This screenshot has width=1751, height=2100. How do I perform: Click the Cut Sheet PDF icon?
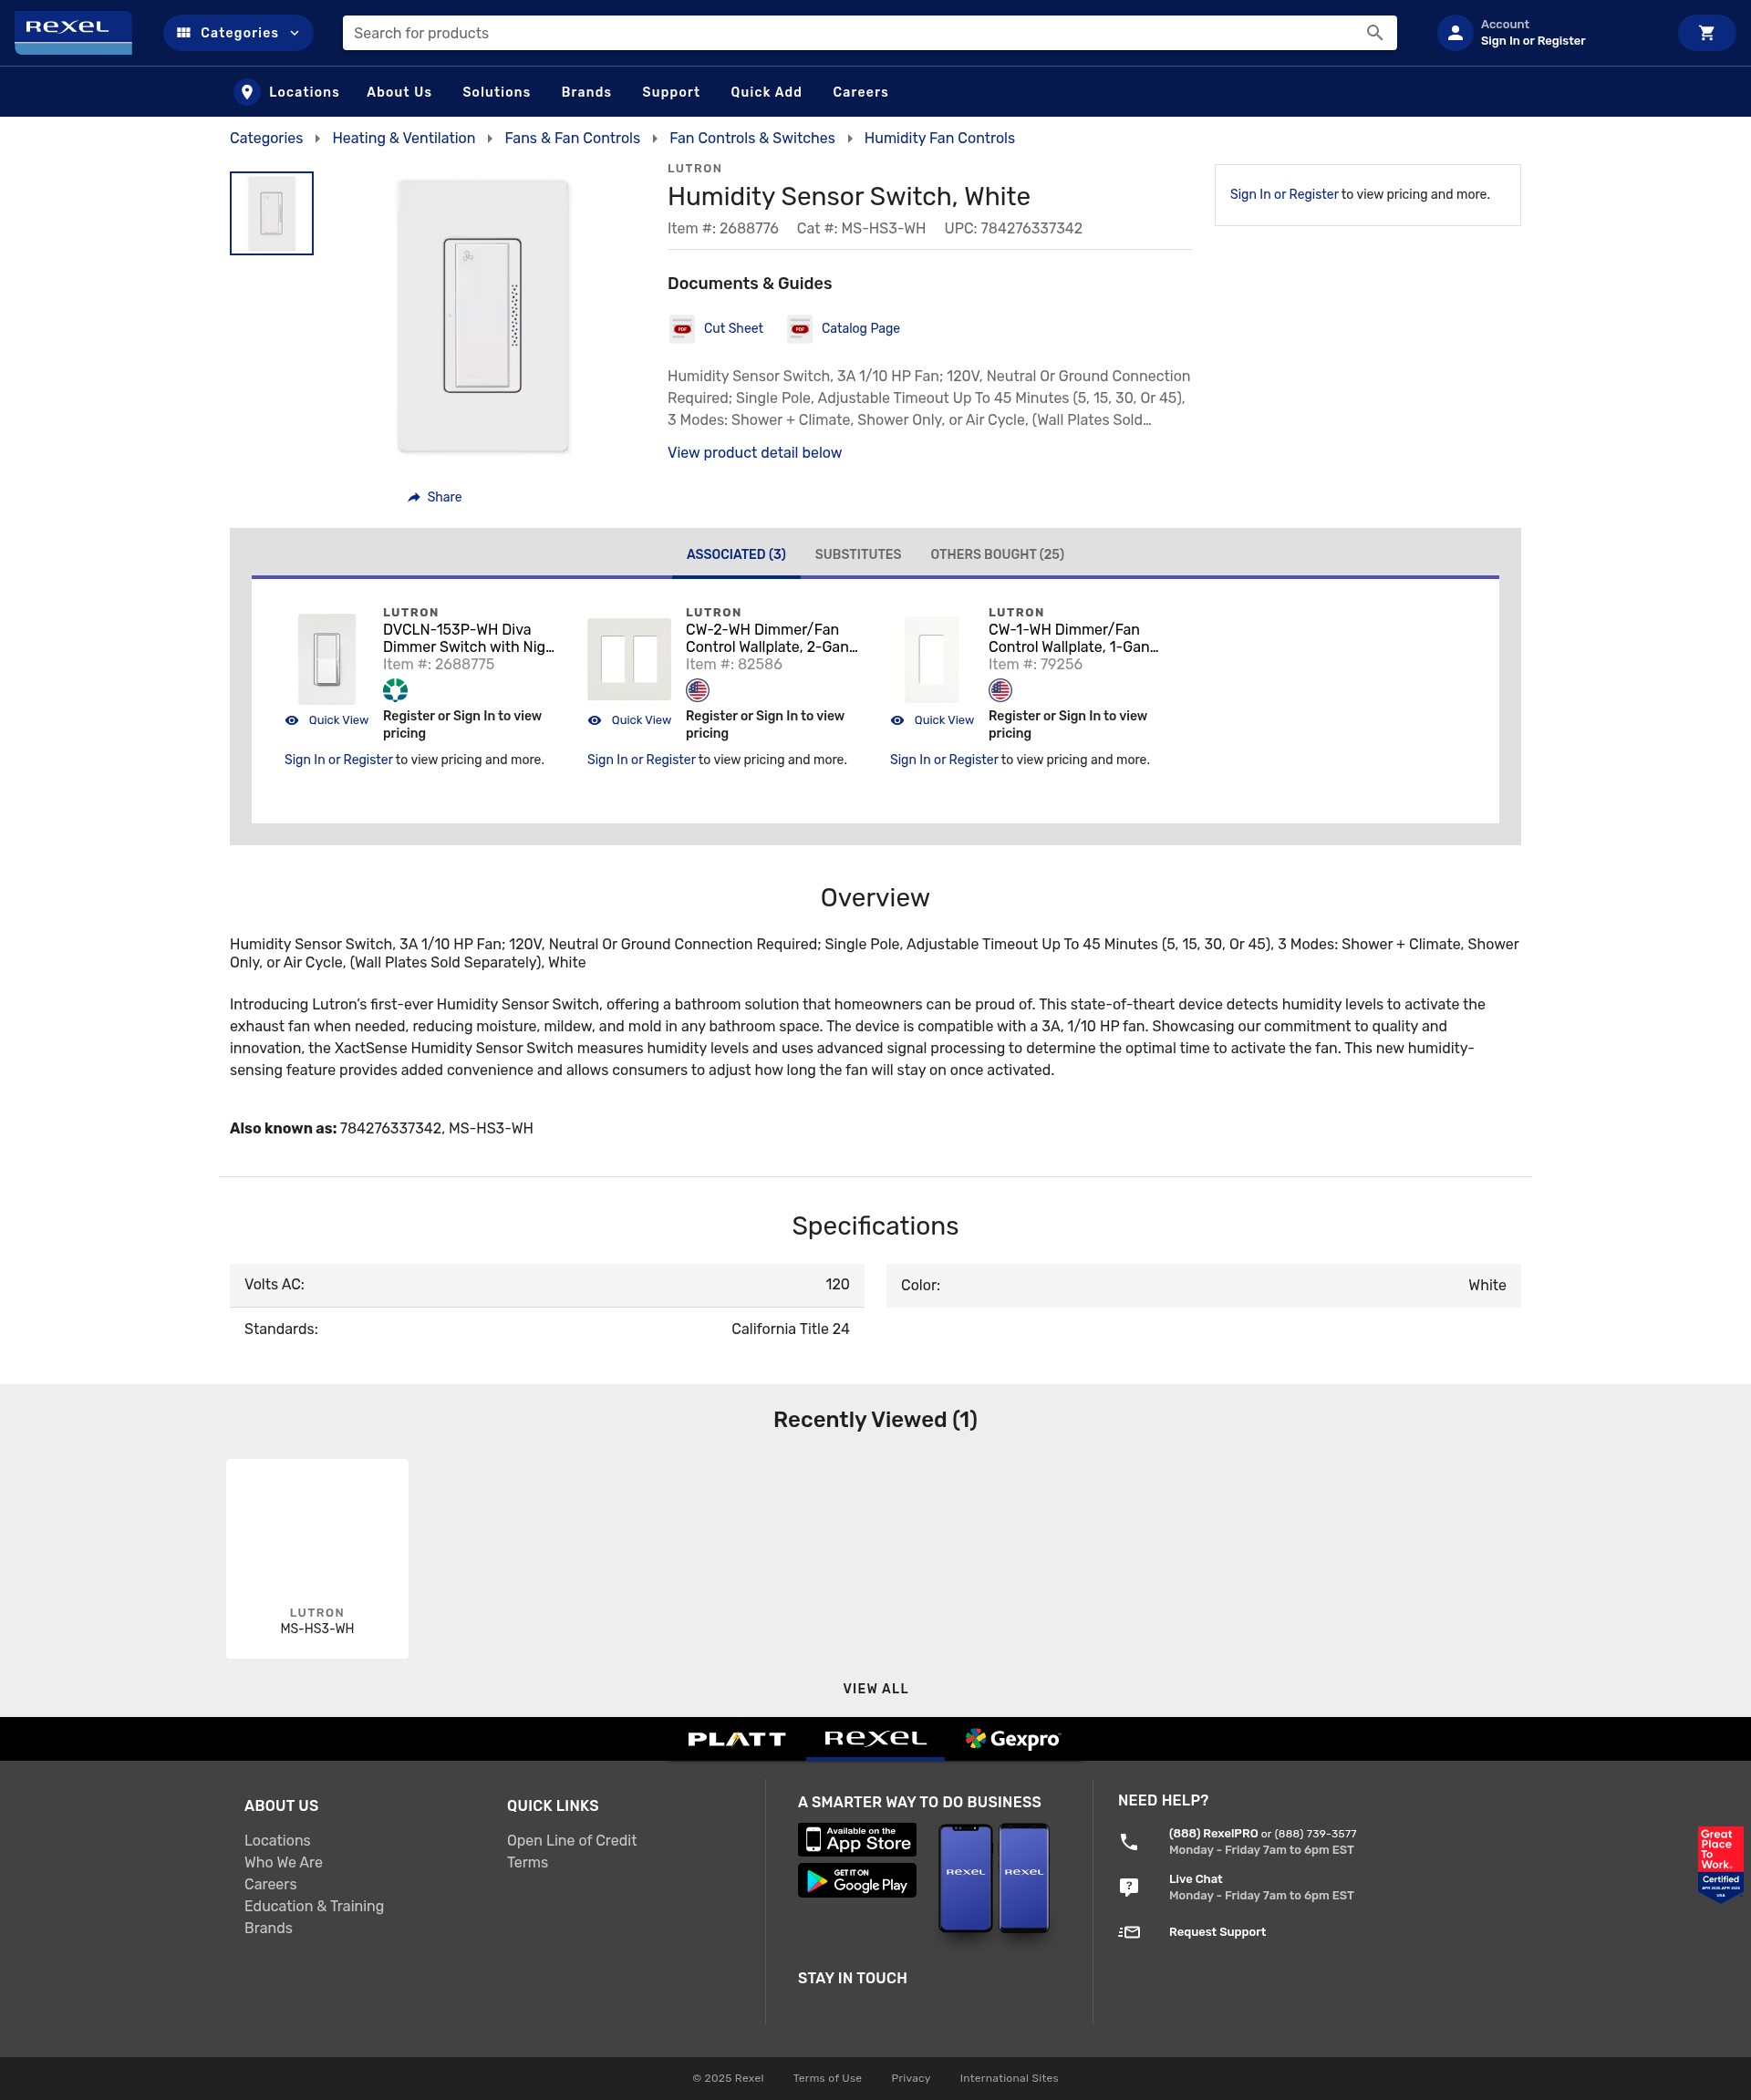pyautogui.click(x=682, y=328)
